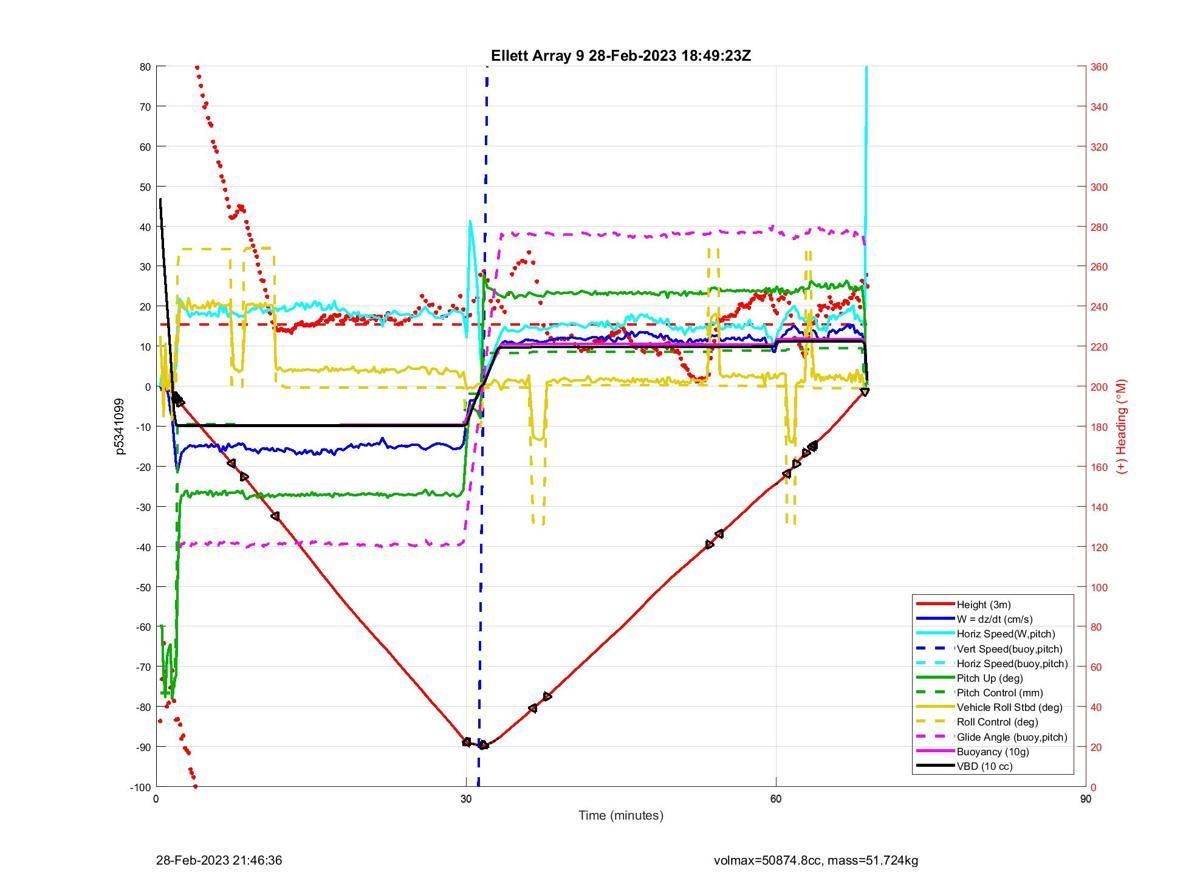Viewport: 1200px width, 885px height.
Task: Choose the "Vehicle Roll Stbd (deg)" legend entry
Action: 1010,707
